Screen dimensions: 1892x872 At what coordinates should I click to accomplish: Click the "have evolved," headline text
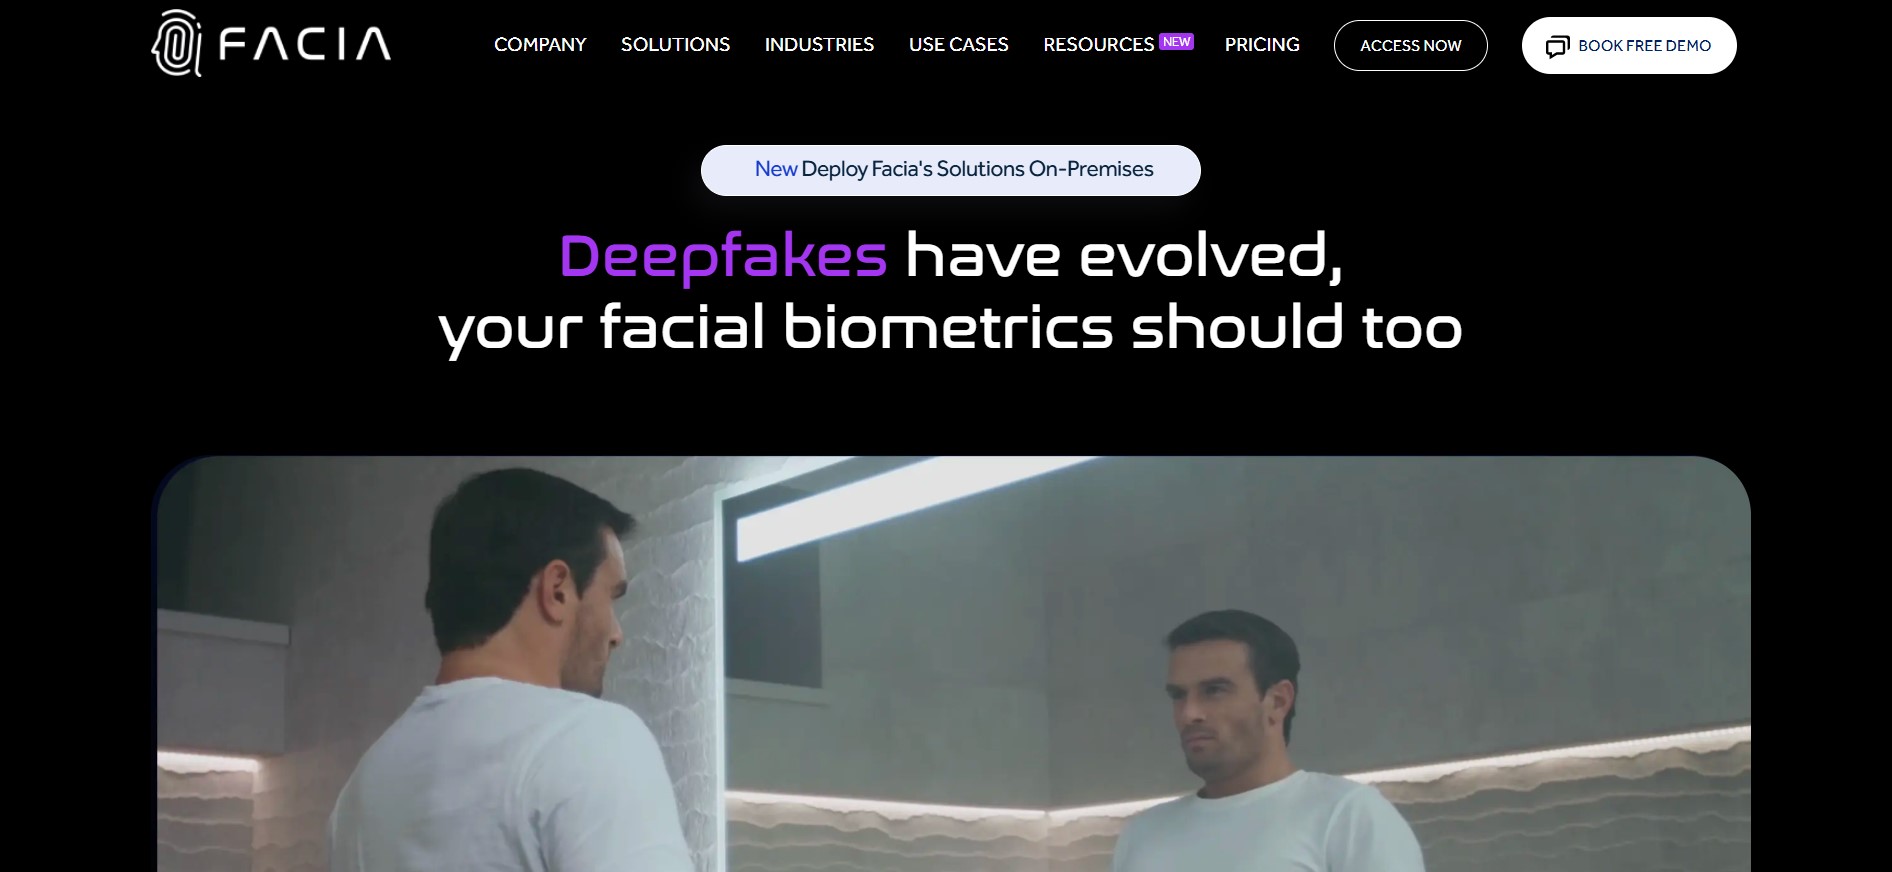[x=1123, y=256]
